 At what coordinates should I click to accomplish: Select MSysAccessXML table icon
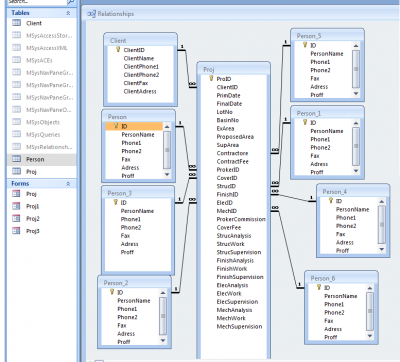pyautogui.click(x=16, y=48)
